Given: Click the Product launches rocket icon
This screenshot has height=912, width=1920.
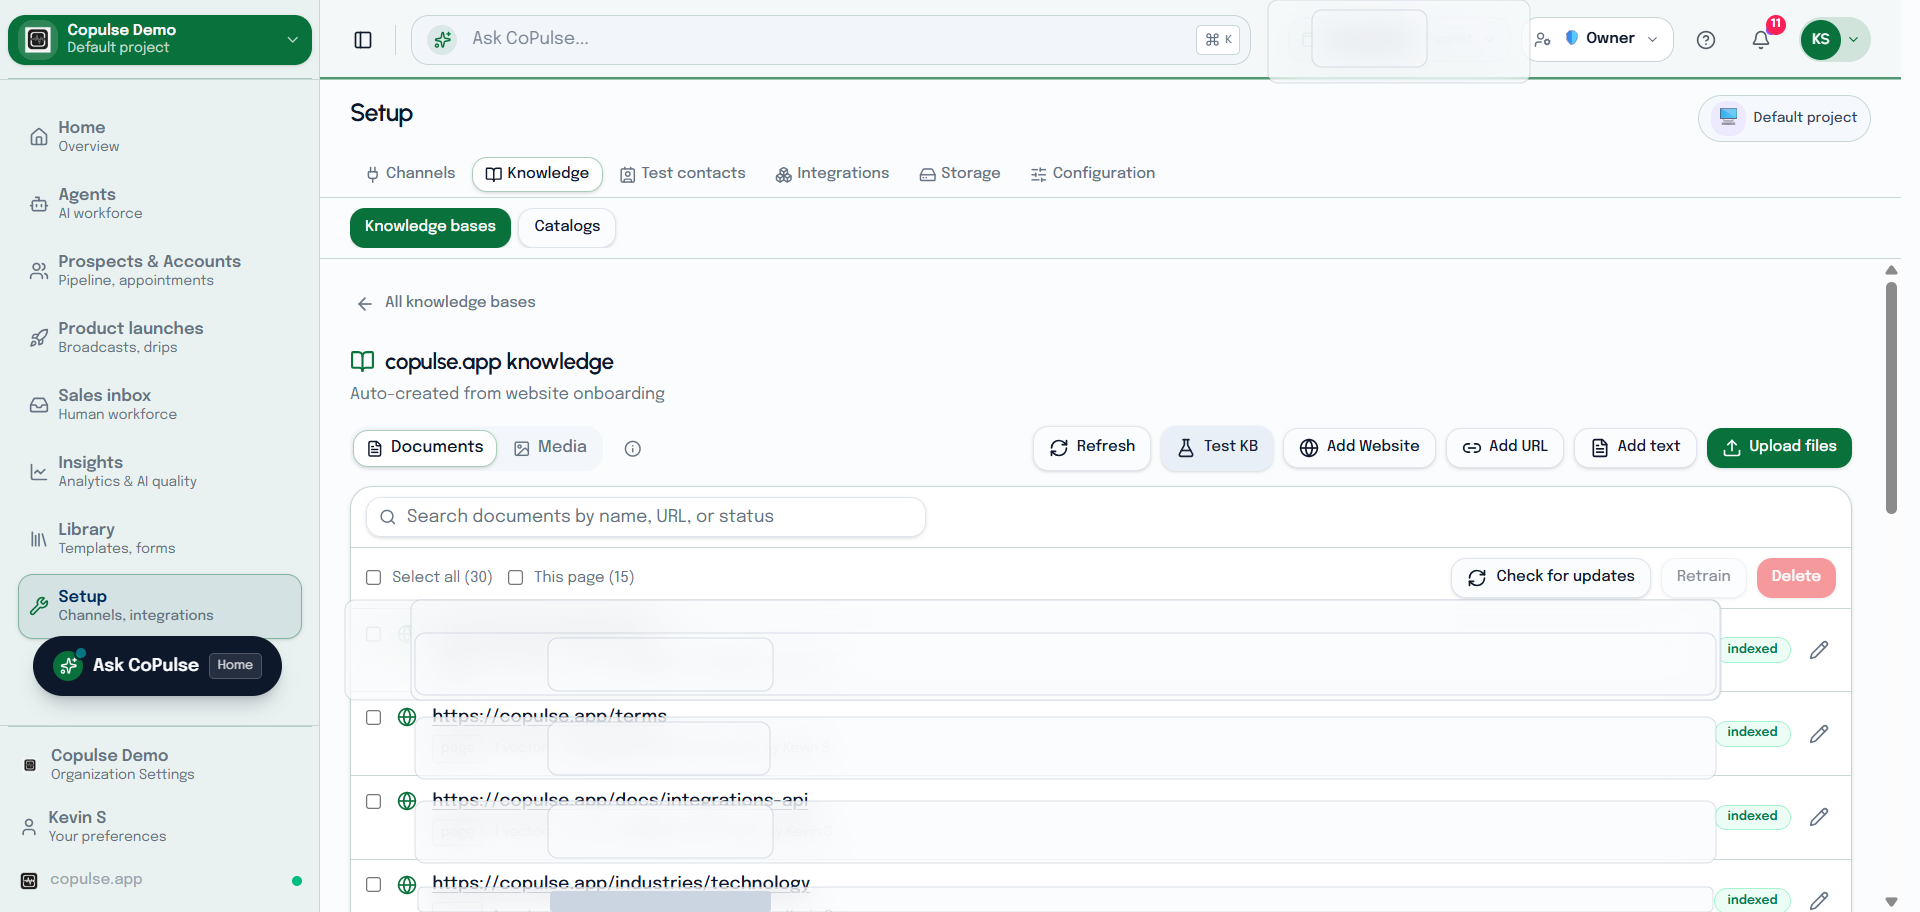Looking at the screenshot, I should 38,338.
